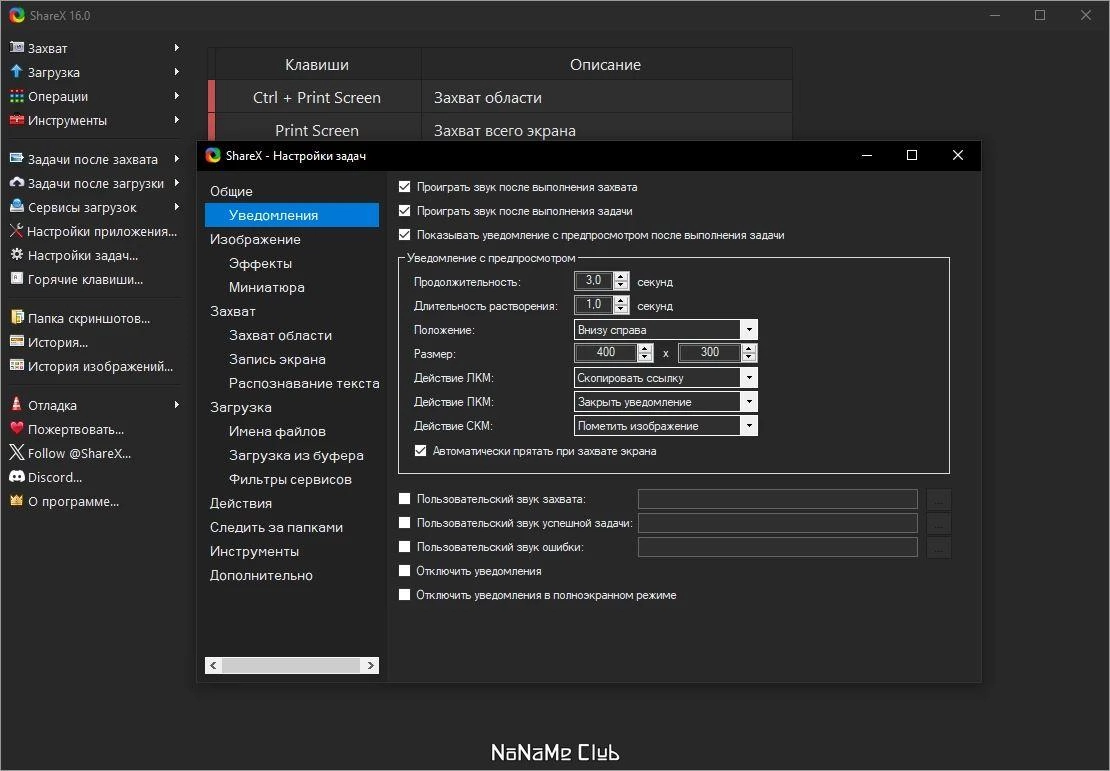Click the Захват camera icon in sidebar
The width and height of the screenshot is (1110, 771).
tap(17, 47)
